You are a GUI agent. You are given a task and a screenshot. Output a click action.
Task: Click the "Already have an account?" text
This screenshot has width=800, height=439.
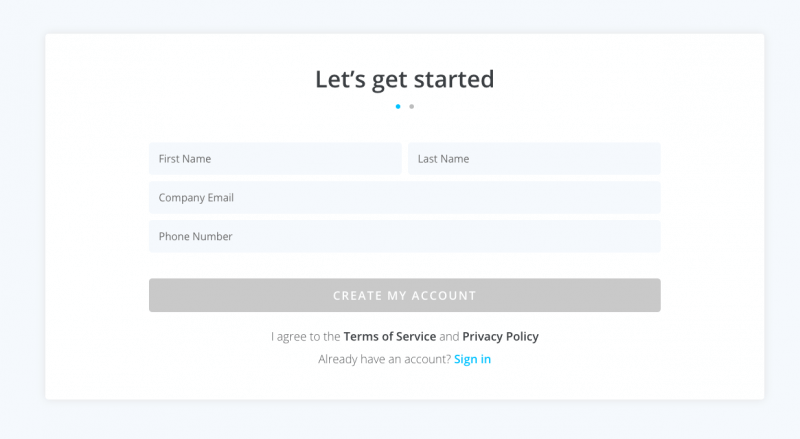pyautogui.click(x=384, y=359)
